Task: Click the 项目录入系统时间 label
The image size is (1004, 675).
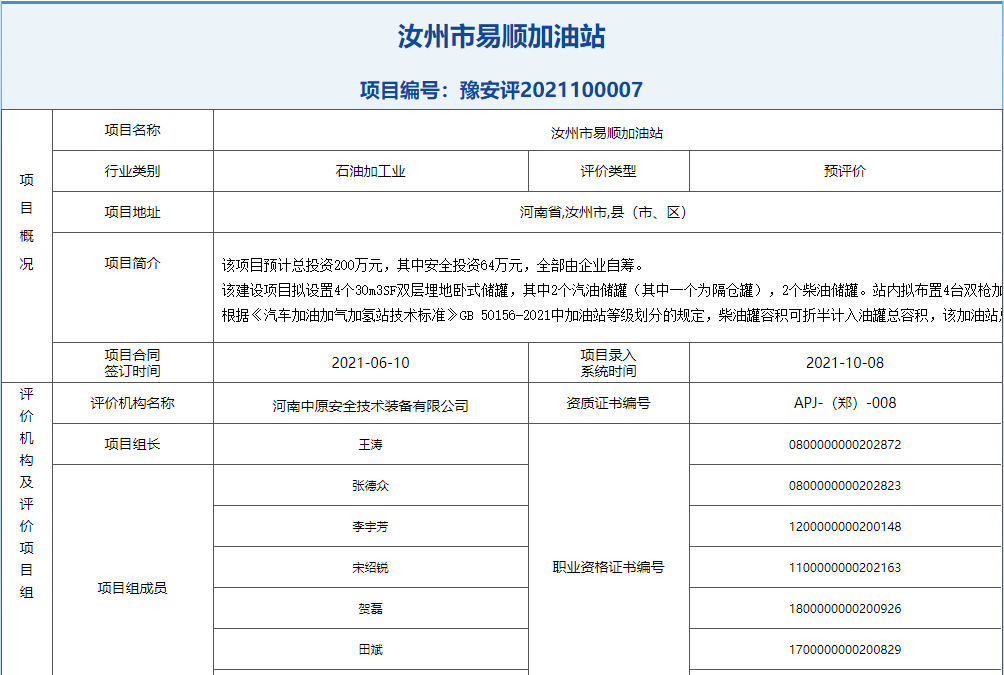Action: point(608,362)
